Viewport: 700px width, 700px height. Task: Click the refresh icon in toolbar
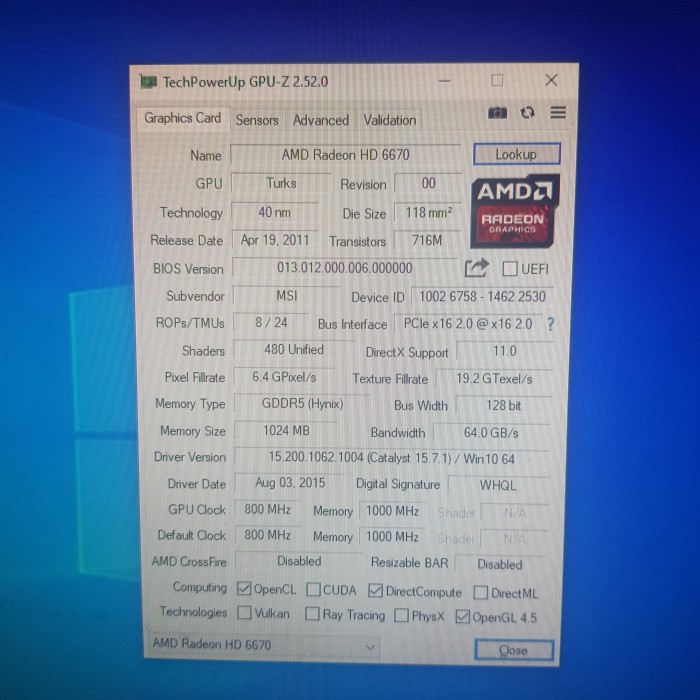[527, 113]
